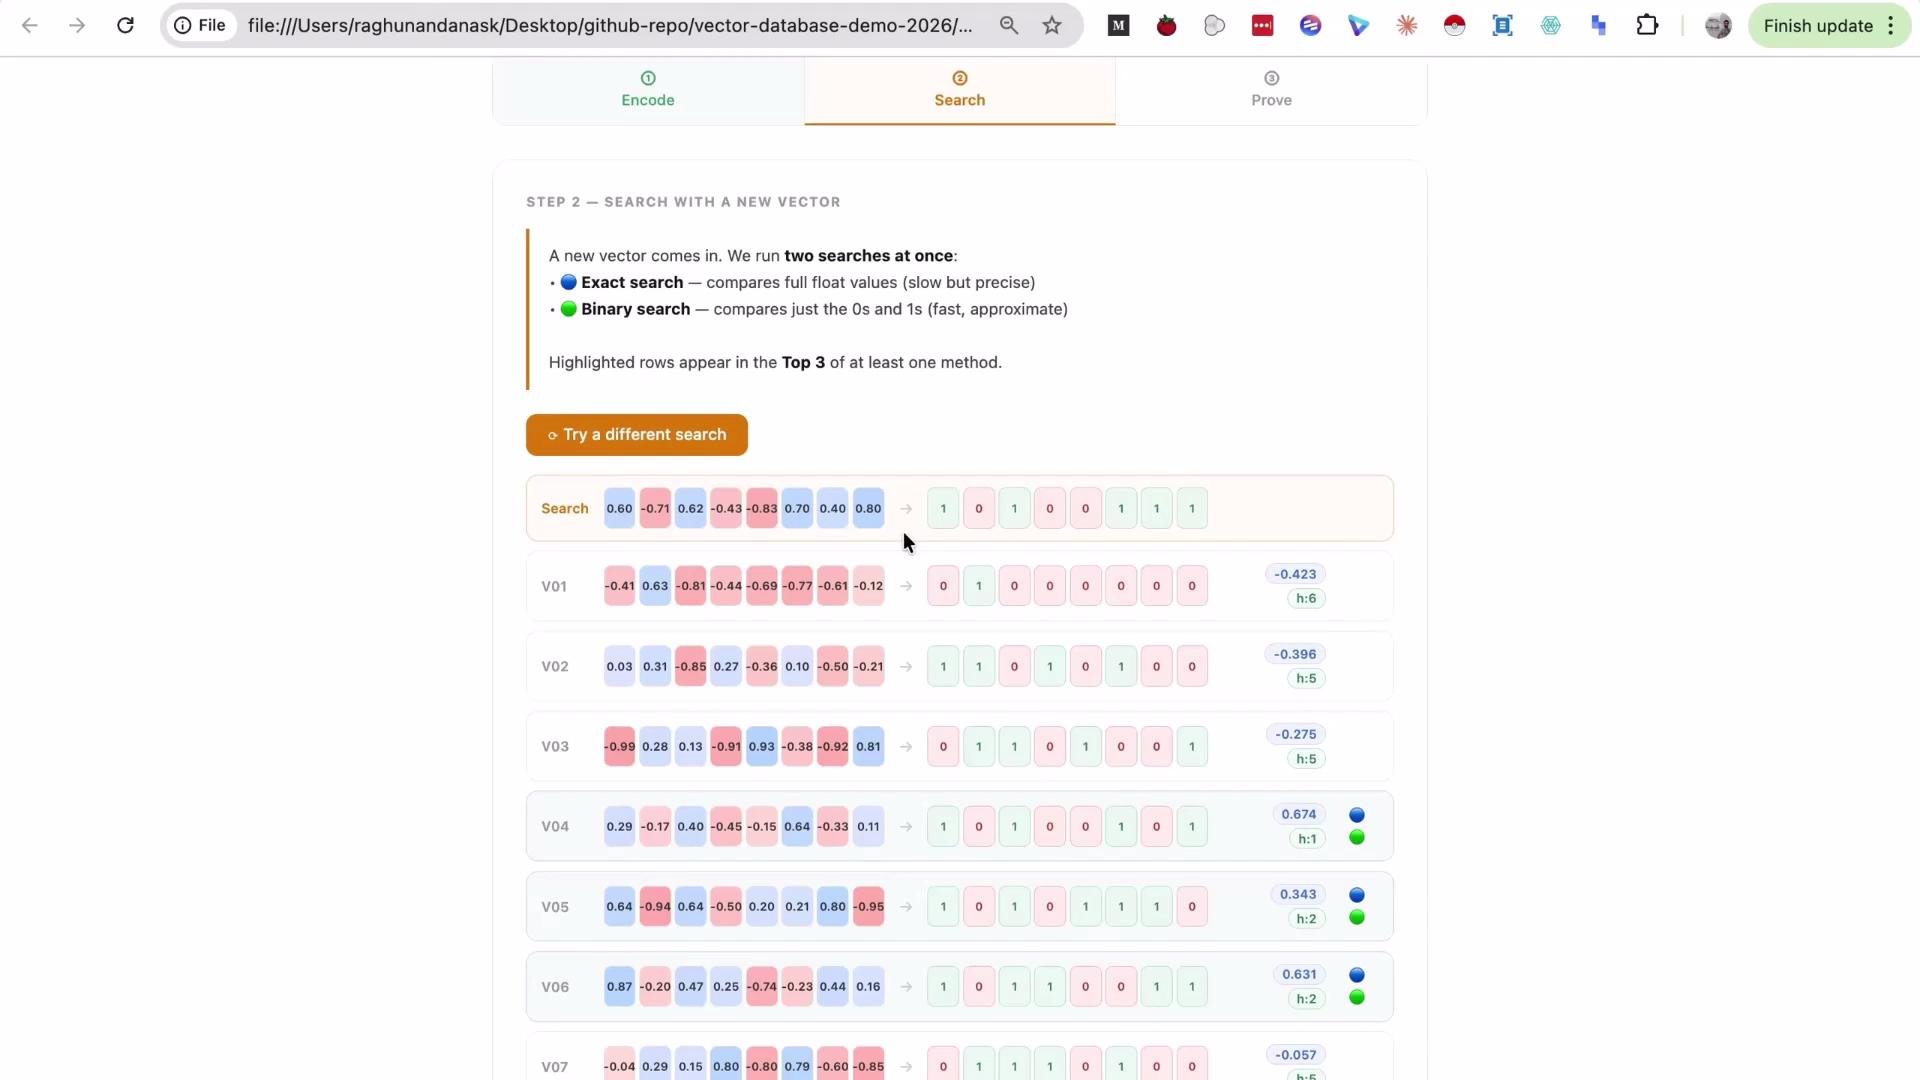This screenshot has width=1920, height=1080.
Task: Bookmark this page with the star icon
Action: (1052, 26)
